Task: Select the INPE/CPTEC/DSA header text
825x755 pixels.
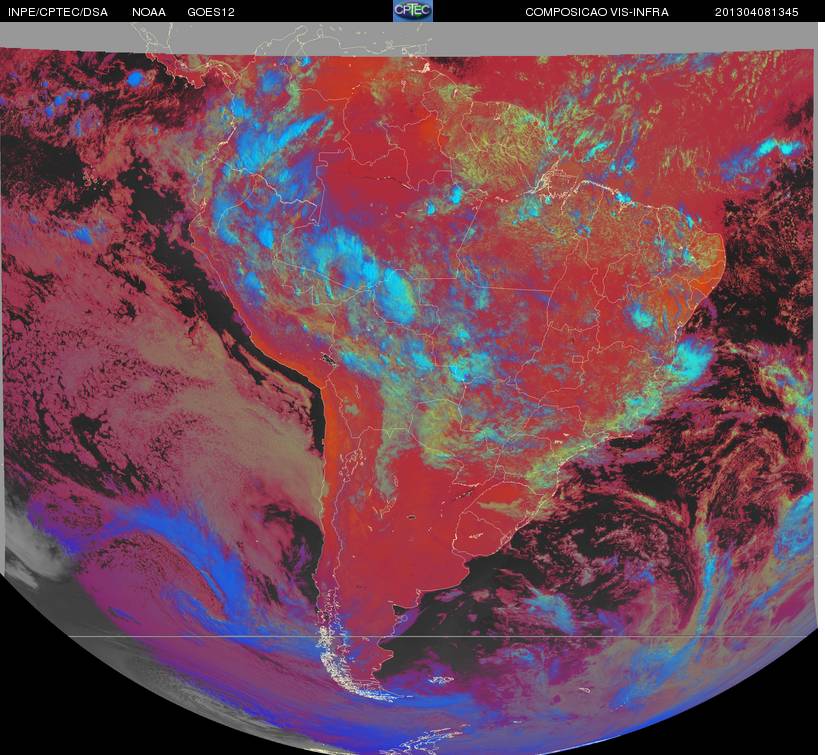Action: (58, 12)
